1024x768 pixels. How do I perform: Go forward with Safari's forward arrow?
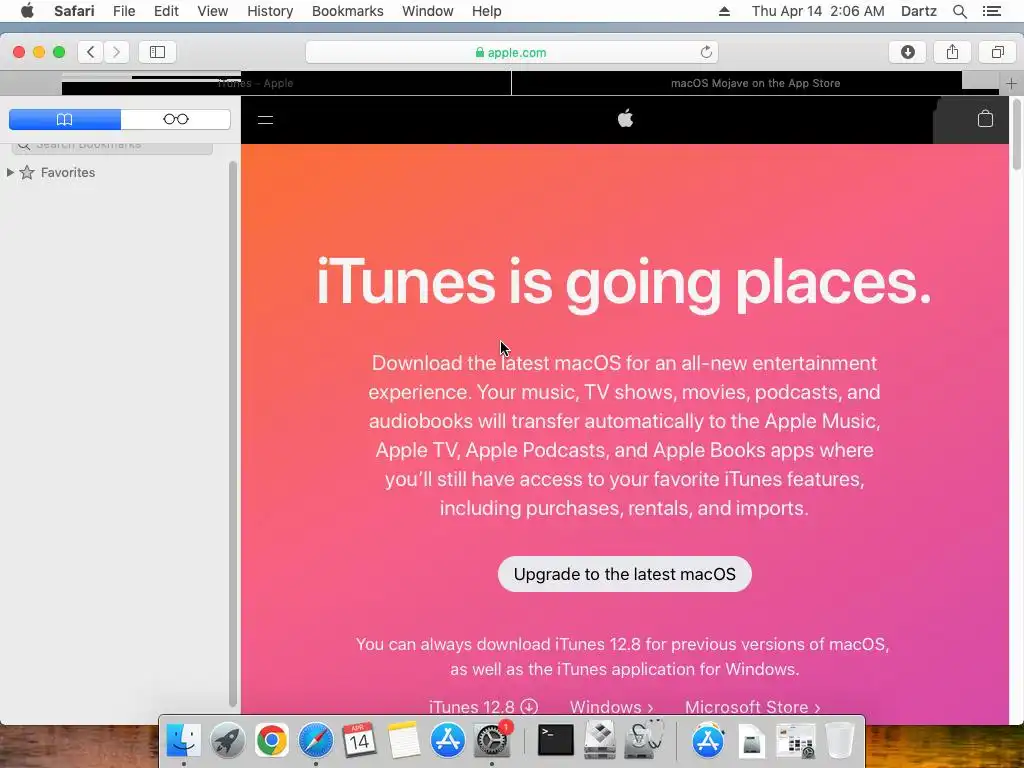tap(116, 52)
